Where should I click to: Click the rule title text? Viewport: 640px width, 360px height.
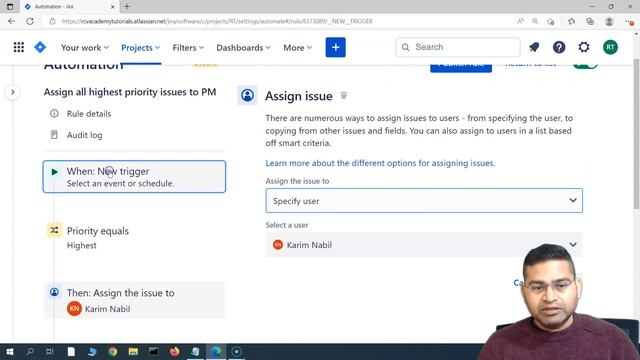click(130, 92)
